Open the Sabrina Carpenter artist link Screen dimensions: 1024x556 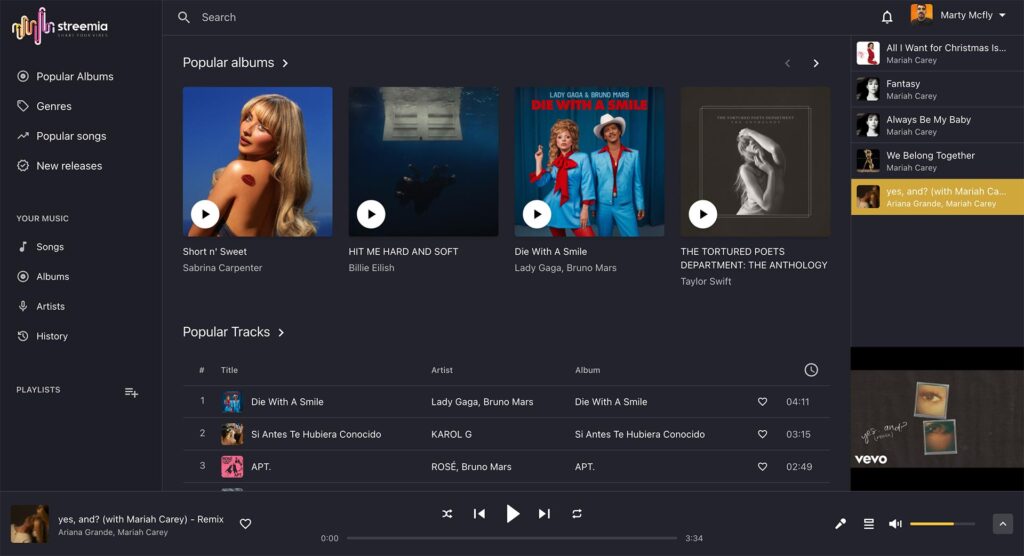click(222, 268)
